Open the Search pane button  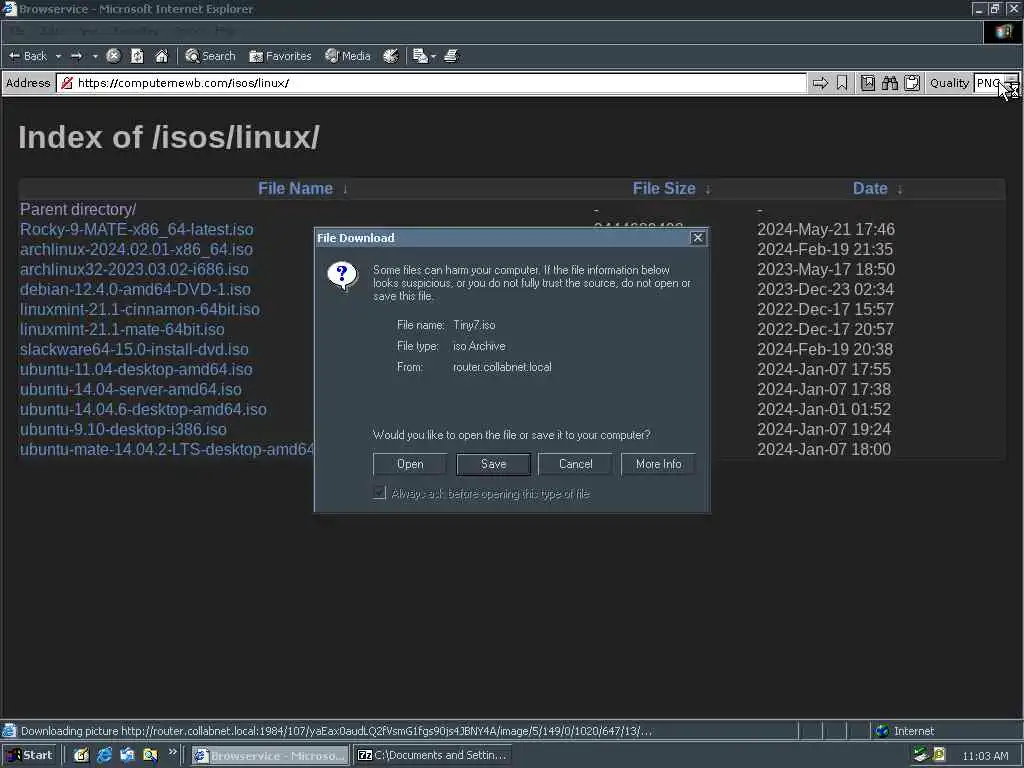click(x=210, y=56)
